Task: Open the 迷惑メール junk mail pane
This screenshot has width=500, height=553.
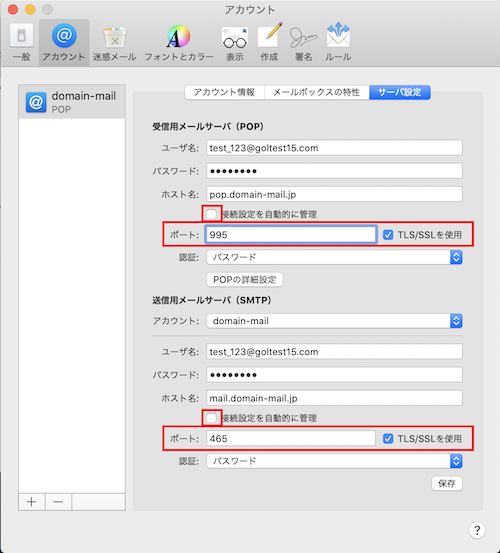Action: point(114,42)
